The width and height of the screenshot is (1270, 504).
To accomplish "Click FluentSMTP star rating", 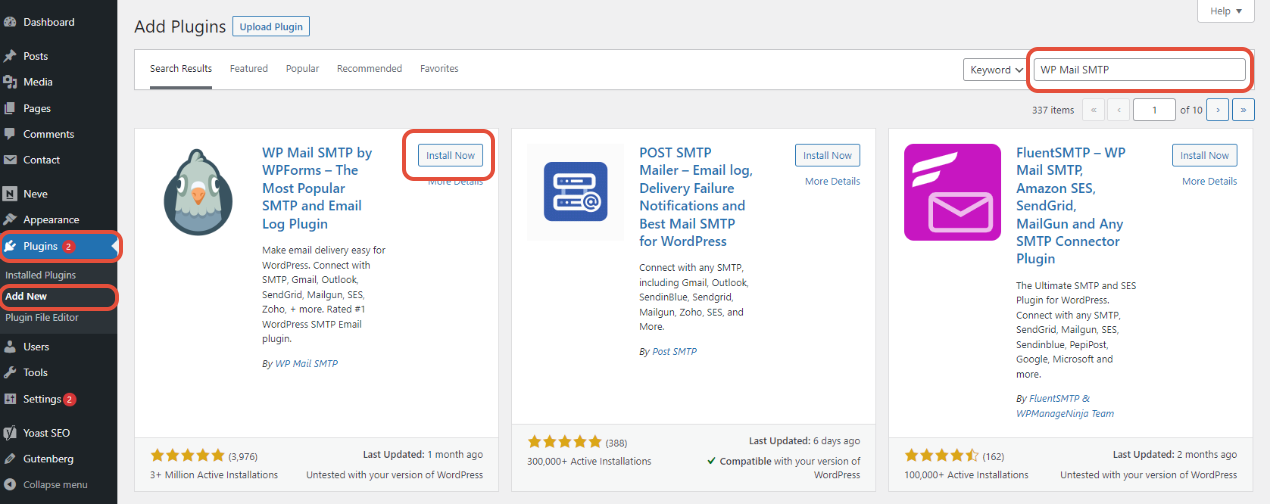I will tap(942, 455).
